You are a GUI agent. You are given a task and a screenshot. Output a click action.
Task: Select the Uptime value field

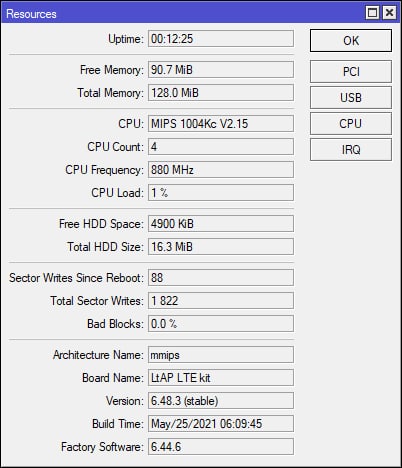click(x=221, y=39)
